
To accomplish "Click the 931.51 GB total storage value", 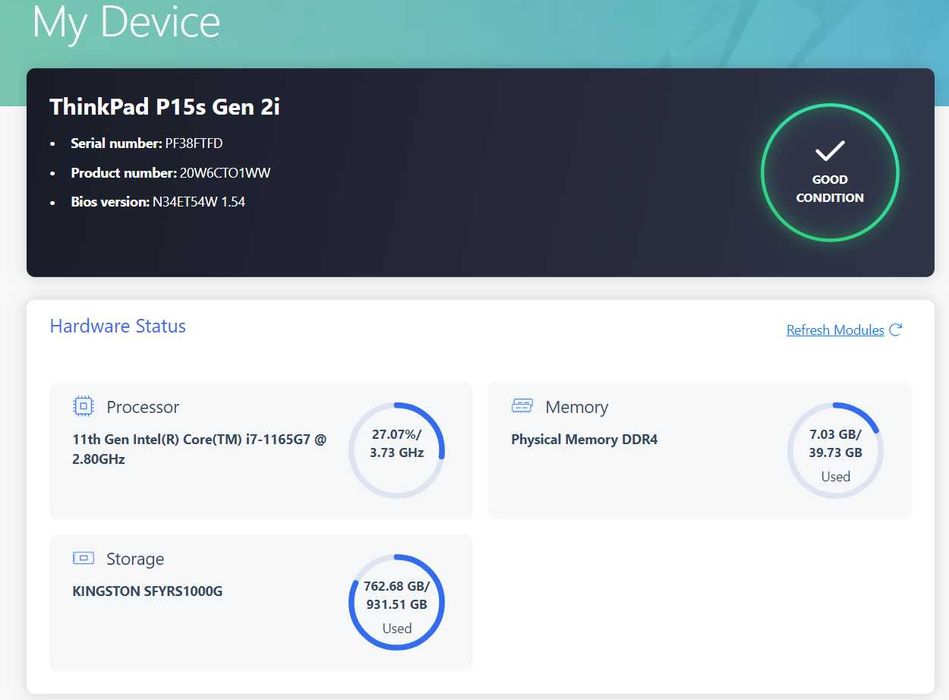I will (x=396, y=604).
